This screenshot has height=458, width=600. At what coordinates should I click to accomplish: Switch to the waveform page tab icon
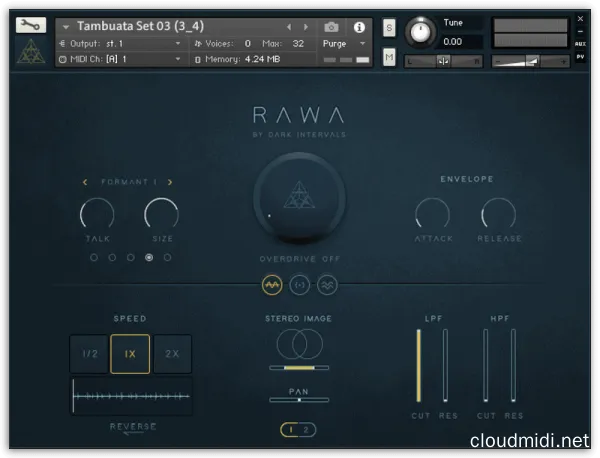pyautogui.click(x=272, y=285)
